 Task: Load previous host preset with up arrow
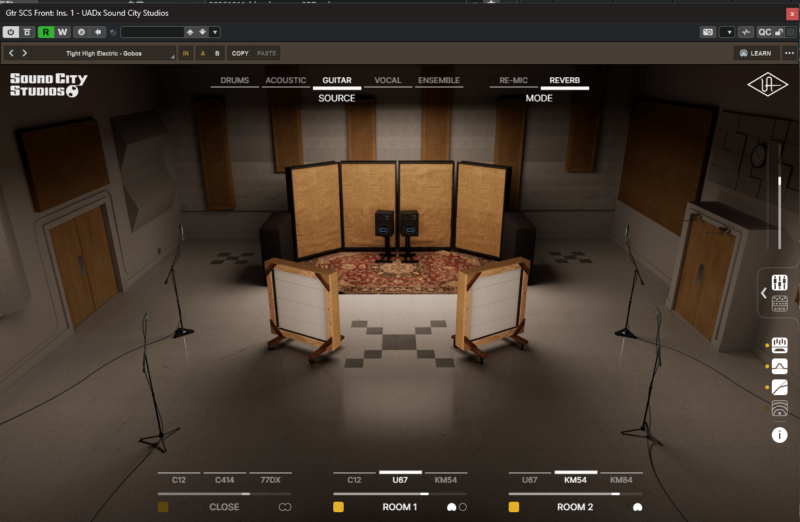tap(190, 32)
